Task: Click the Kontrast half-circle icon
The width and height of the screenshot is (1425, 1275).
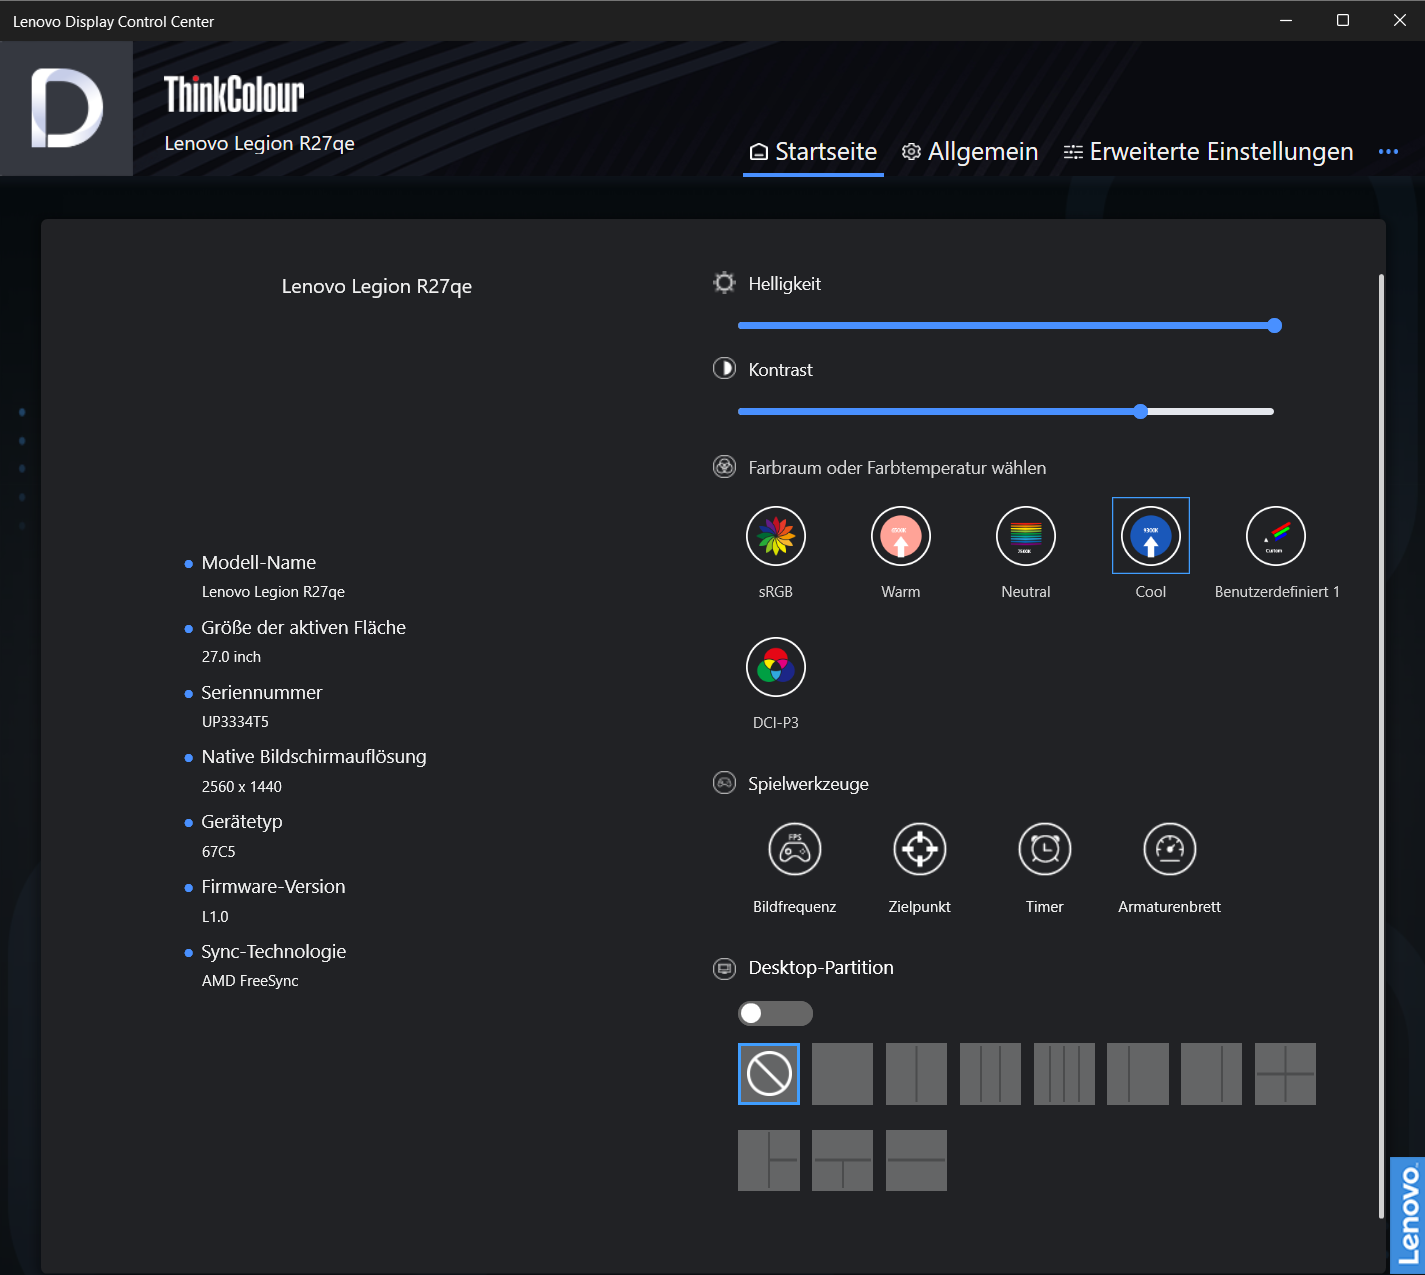Action: tap(724, 369)
